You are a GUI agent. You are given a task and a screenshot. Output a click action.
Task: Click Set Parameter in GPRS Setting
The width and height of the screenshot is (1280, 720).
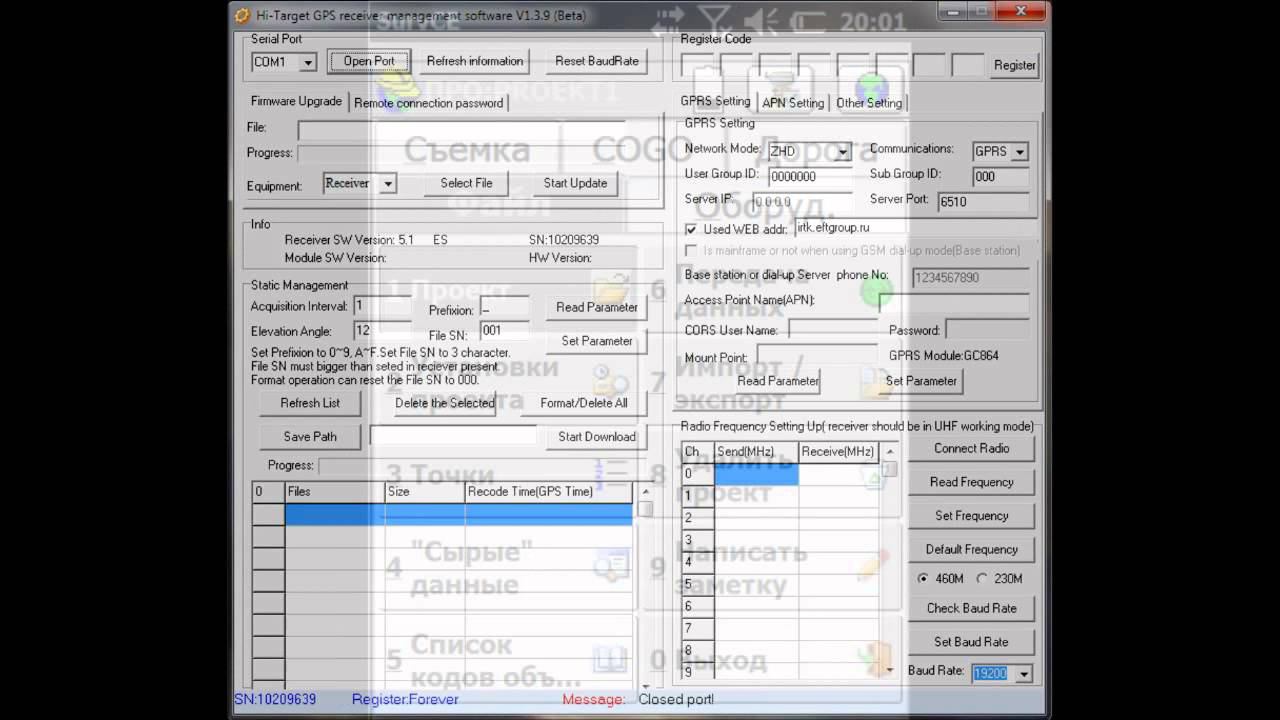coord(921,381)
